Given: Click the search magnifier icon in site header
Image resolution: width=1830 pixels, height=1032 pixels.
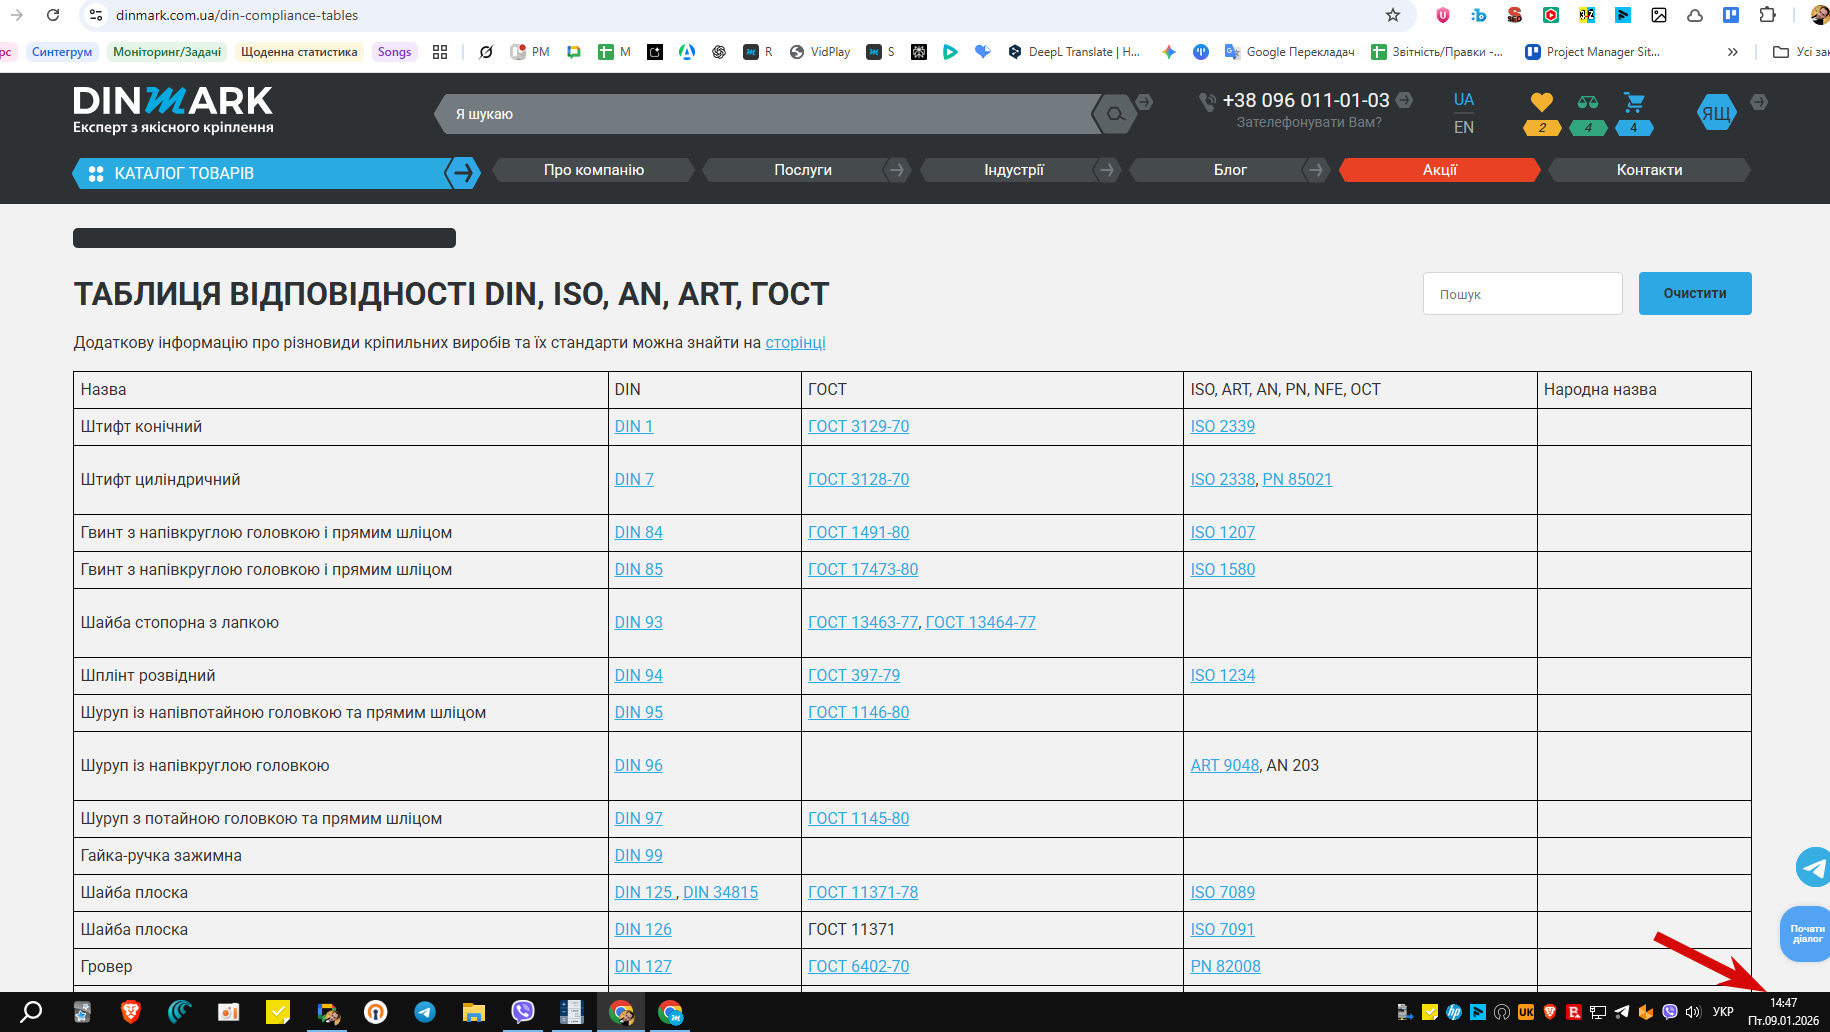Looking at the screenshot, I should pos(1115,114).
